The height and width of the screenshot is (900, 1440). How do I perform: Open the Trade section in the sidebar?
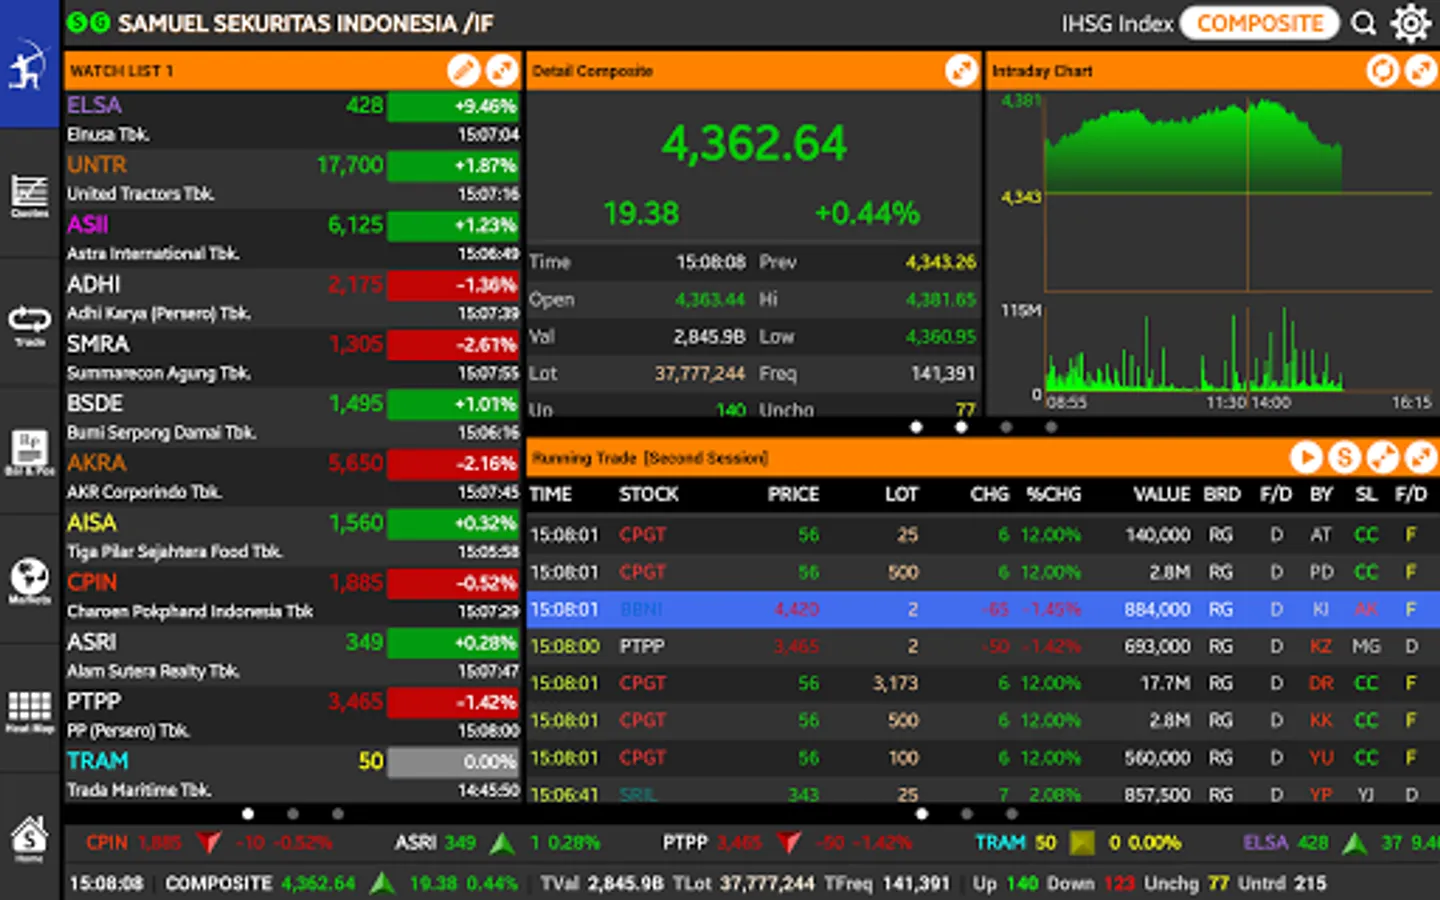point(29,324)
